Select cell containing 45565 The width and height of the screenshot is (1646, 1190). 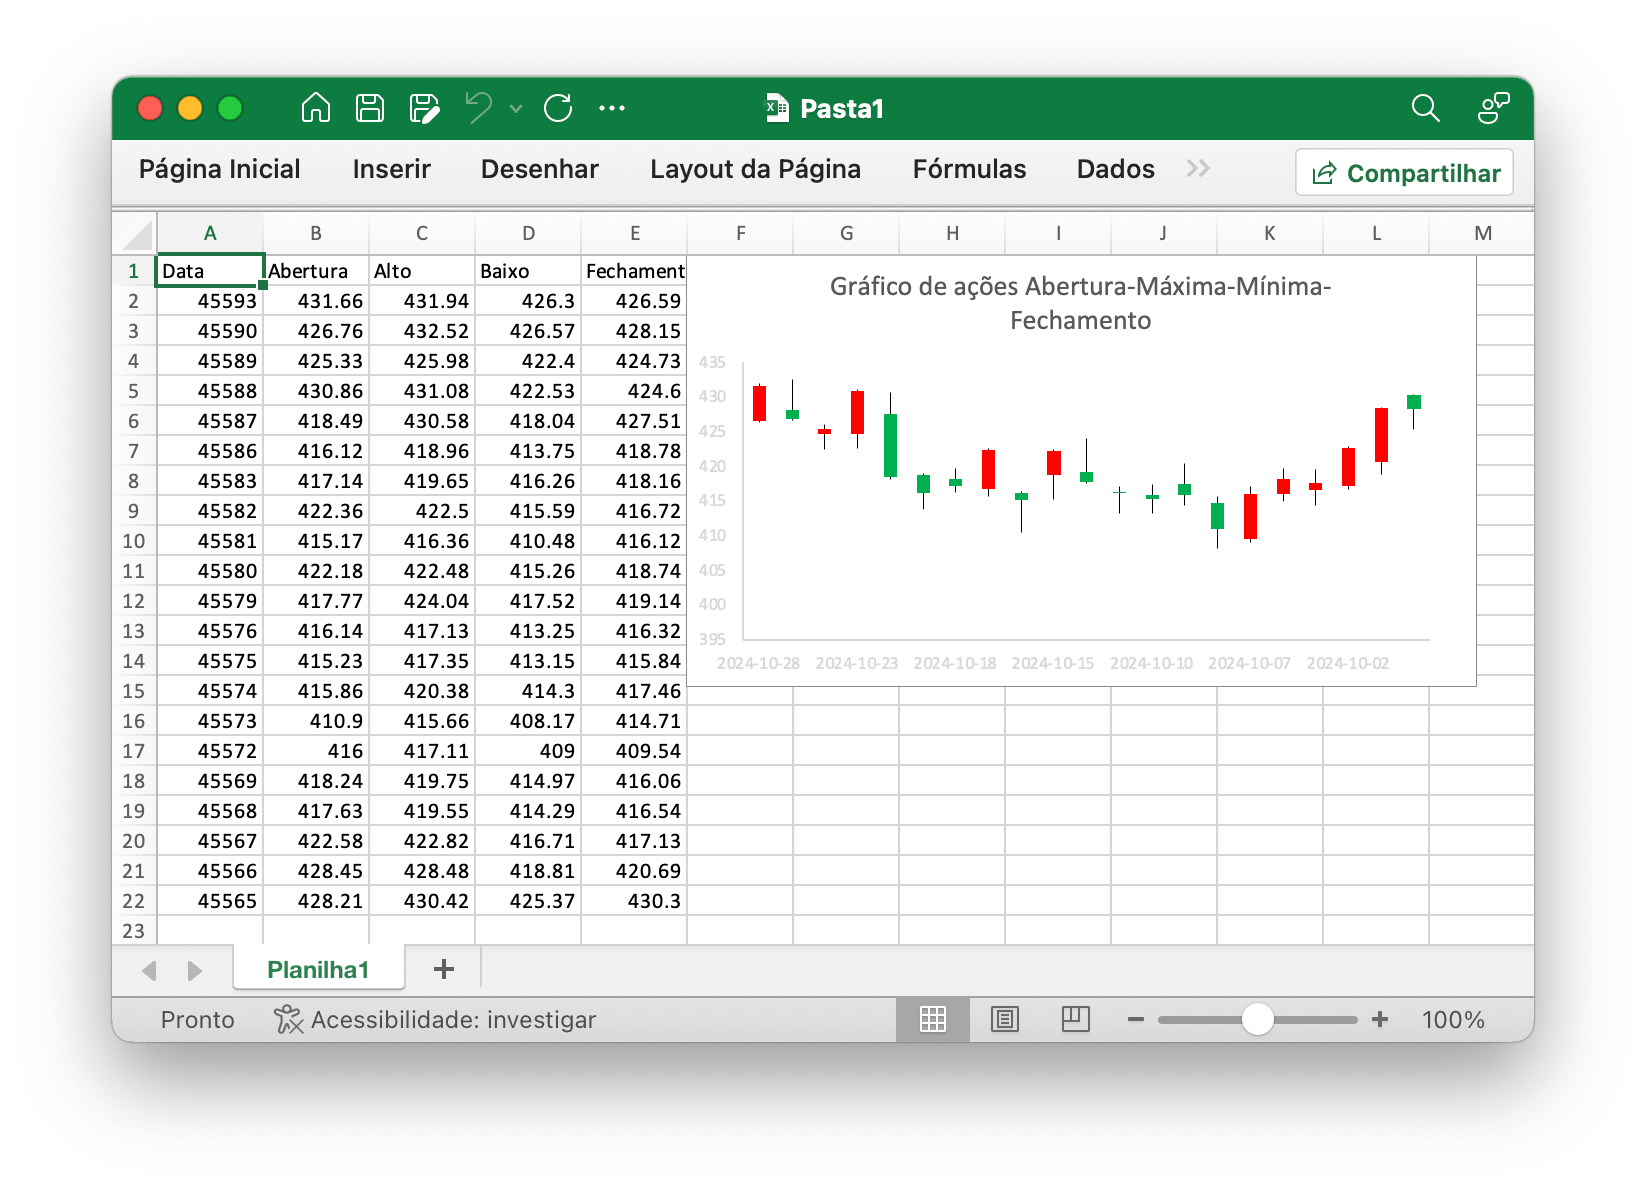point(210,901)
